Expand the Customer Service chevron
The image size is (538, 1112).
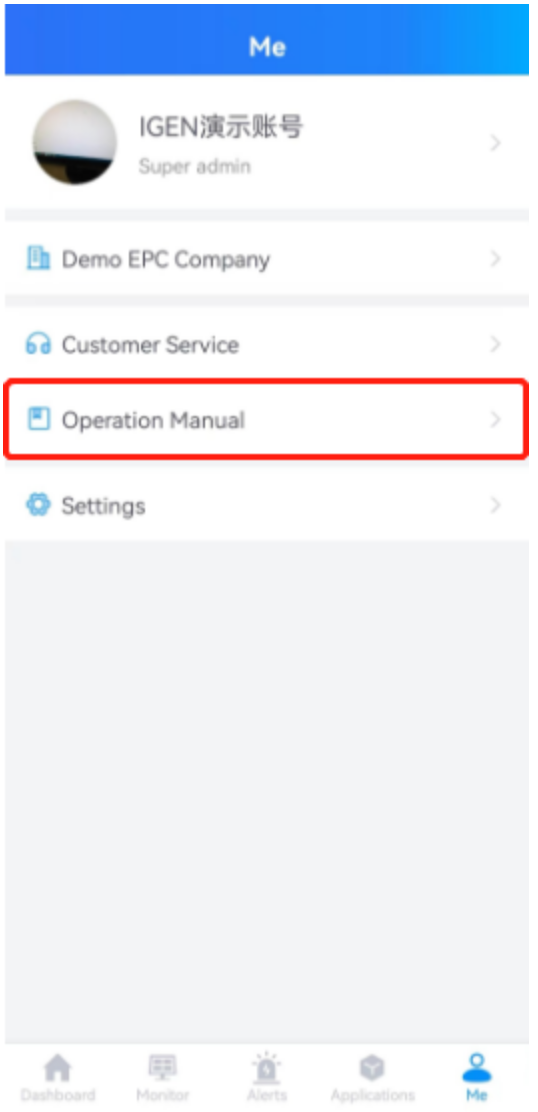[495, 344]
